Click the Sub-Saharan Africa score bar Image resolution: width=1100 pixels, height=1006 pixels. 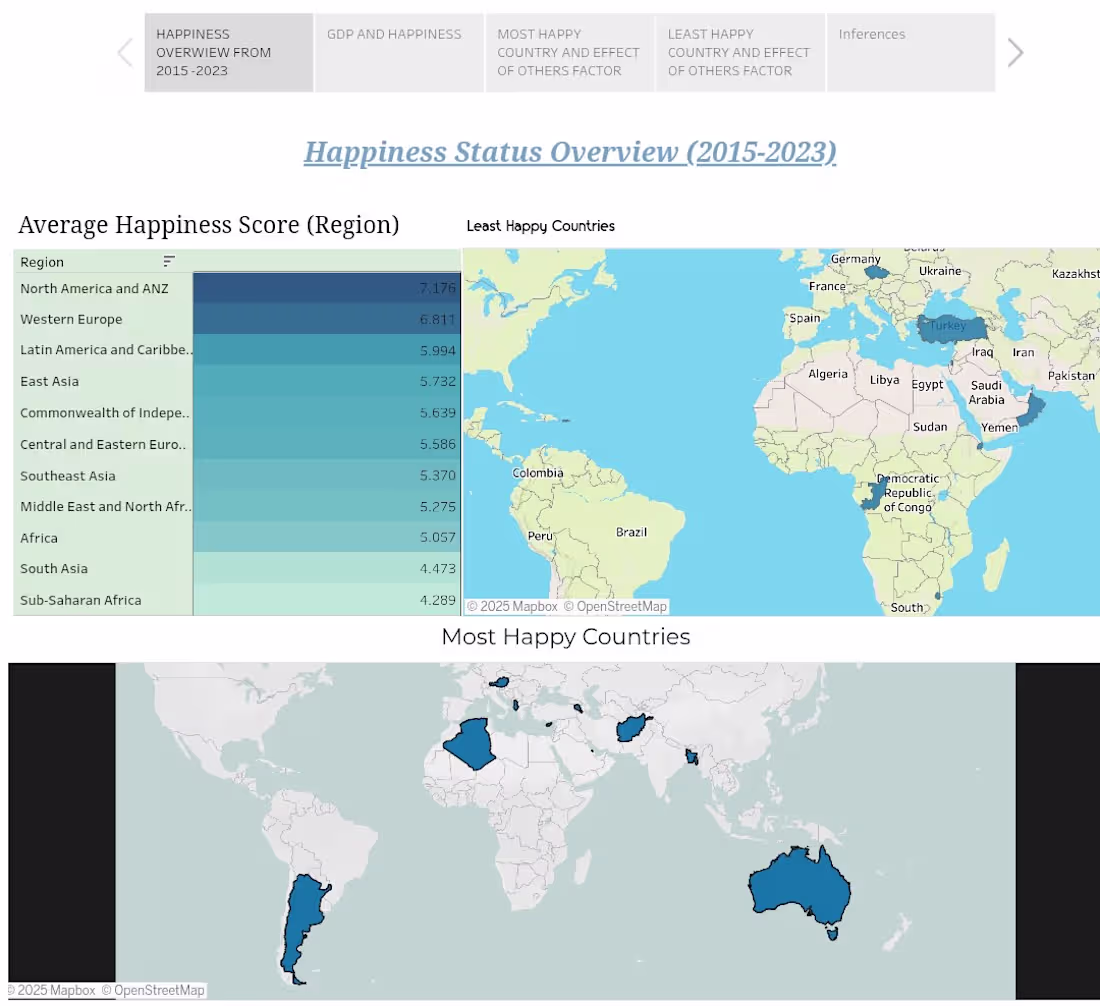(325, 599)
